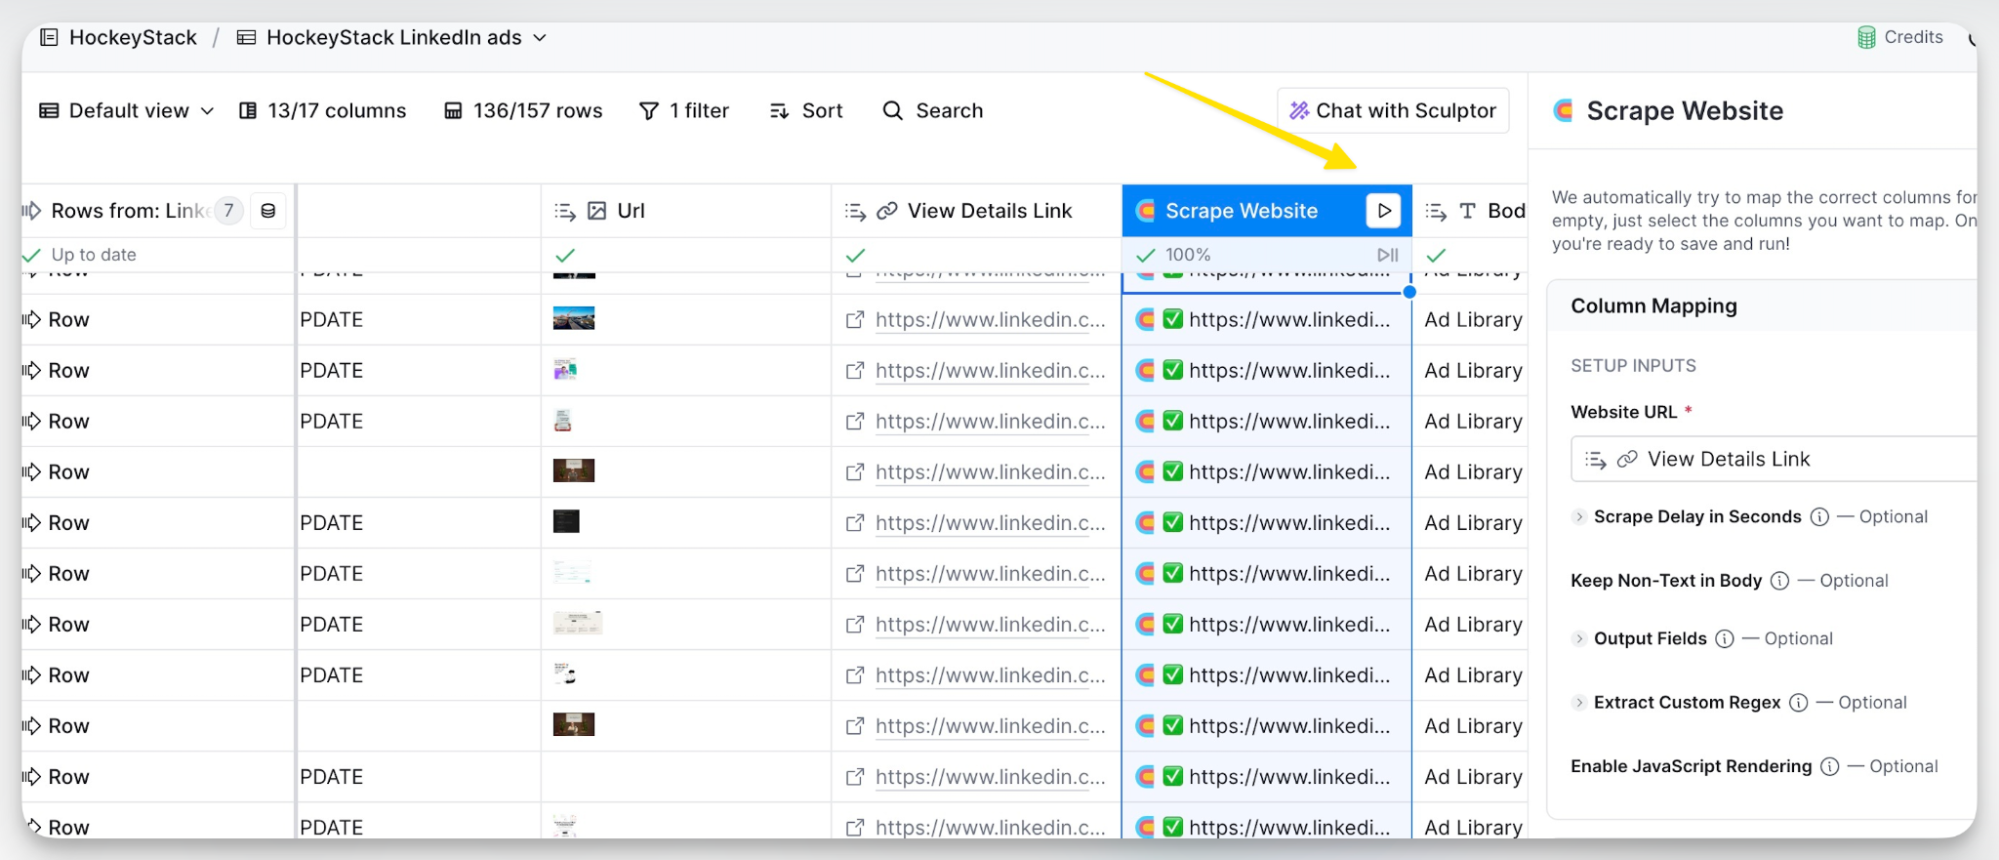Click the Rows from LinkedIn source header
This screenshot has width=1999, height=860.
pos(130,211)
